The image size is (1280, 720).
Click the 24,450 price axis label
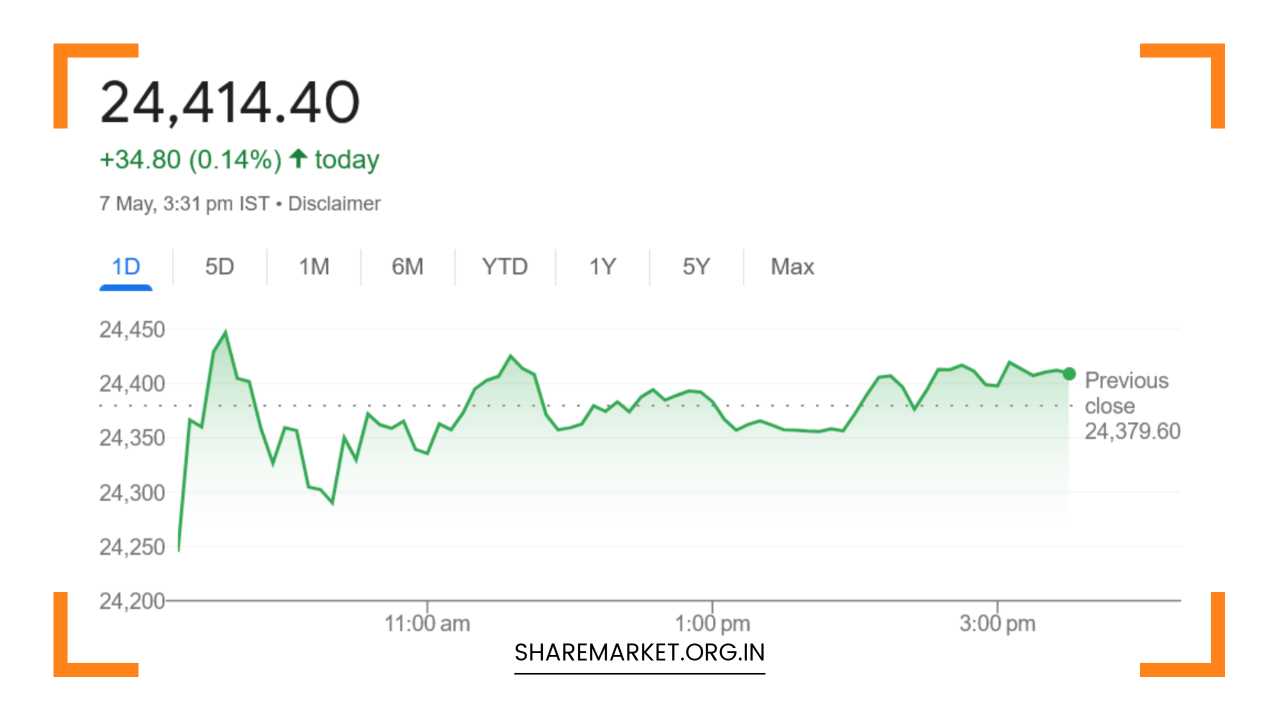[132, 330]
